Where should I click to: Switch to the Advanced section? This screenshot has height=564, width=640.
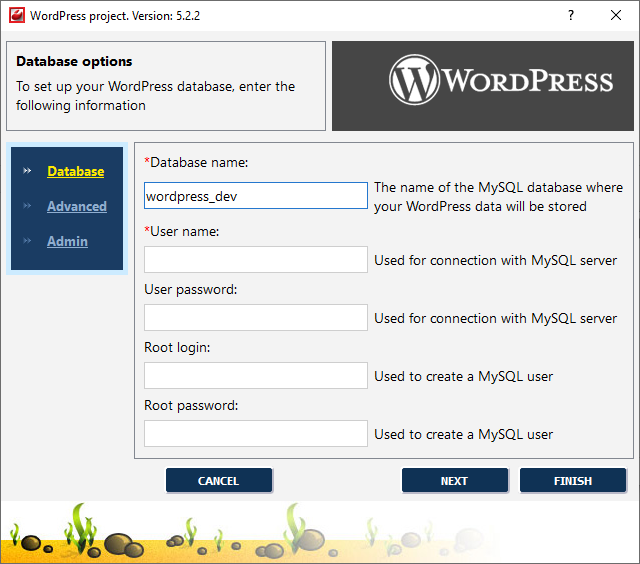(77, 207)
